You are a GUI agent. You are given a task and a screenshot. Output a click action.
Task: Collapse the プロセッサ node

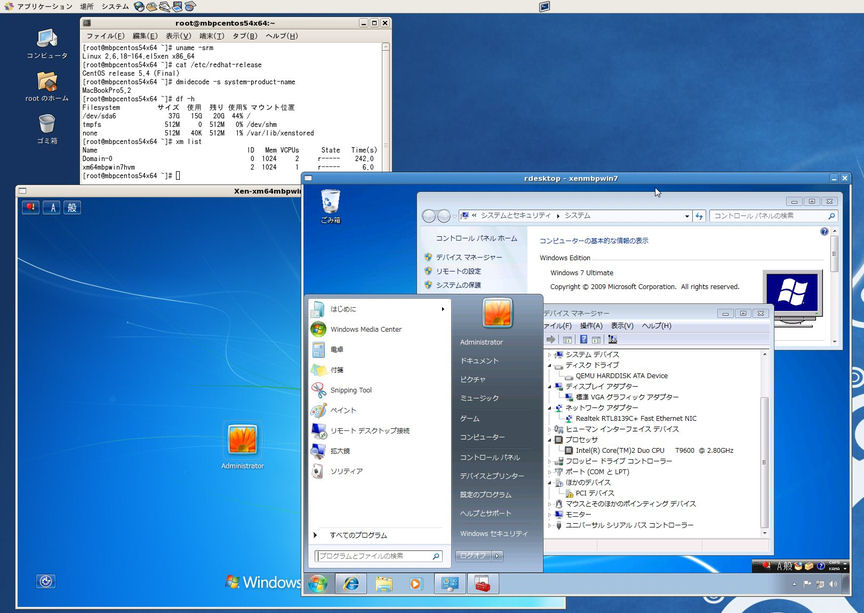pyautogui.click(x=549, y=440)
